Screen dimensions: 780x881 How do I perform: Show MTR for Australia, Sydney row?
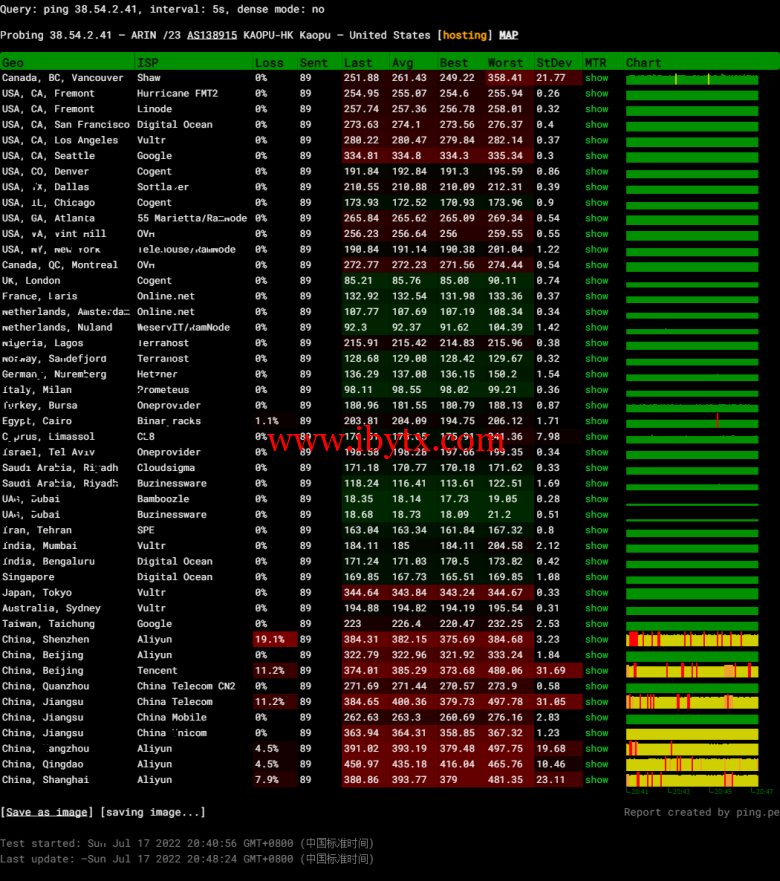tap(596, 608)
